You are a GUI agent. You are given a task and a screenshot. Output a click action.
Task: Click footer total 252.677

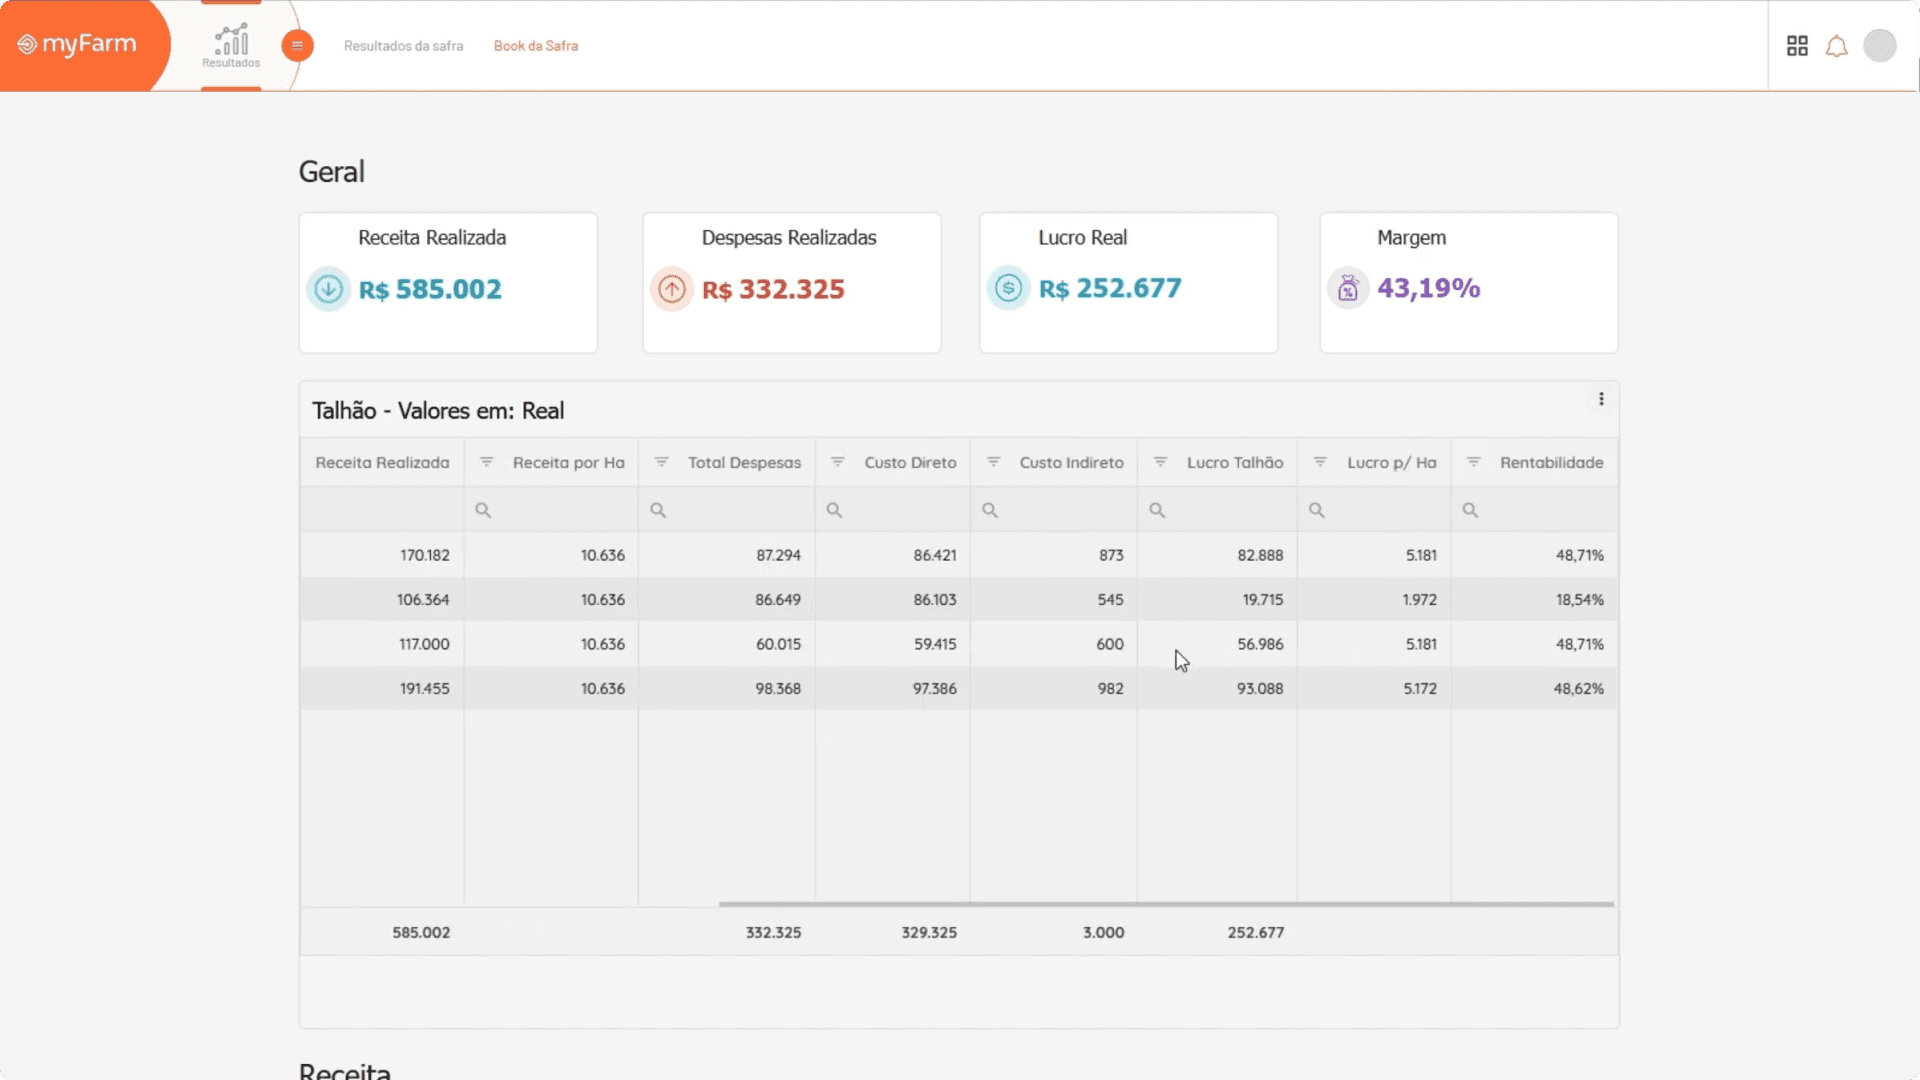tap(1256, 932)
